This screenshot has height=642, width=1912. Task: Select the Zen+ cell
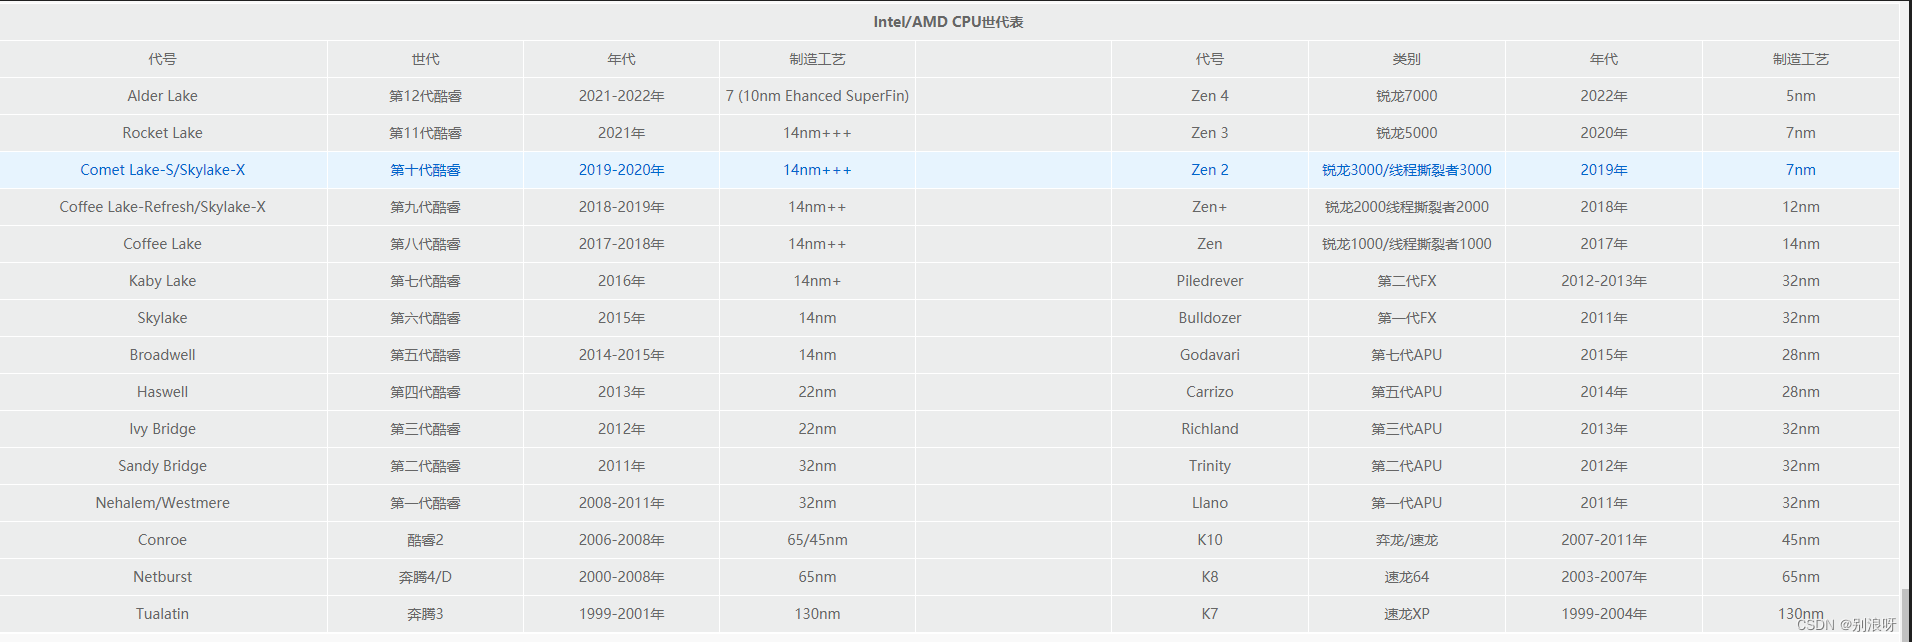click(x=1209, y=207)
